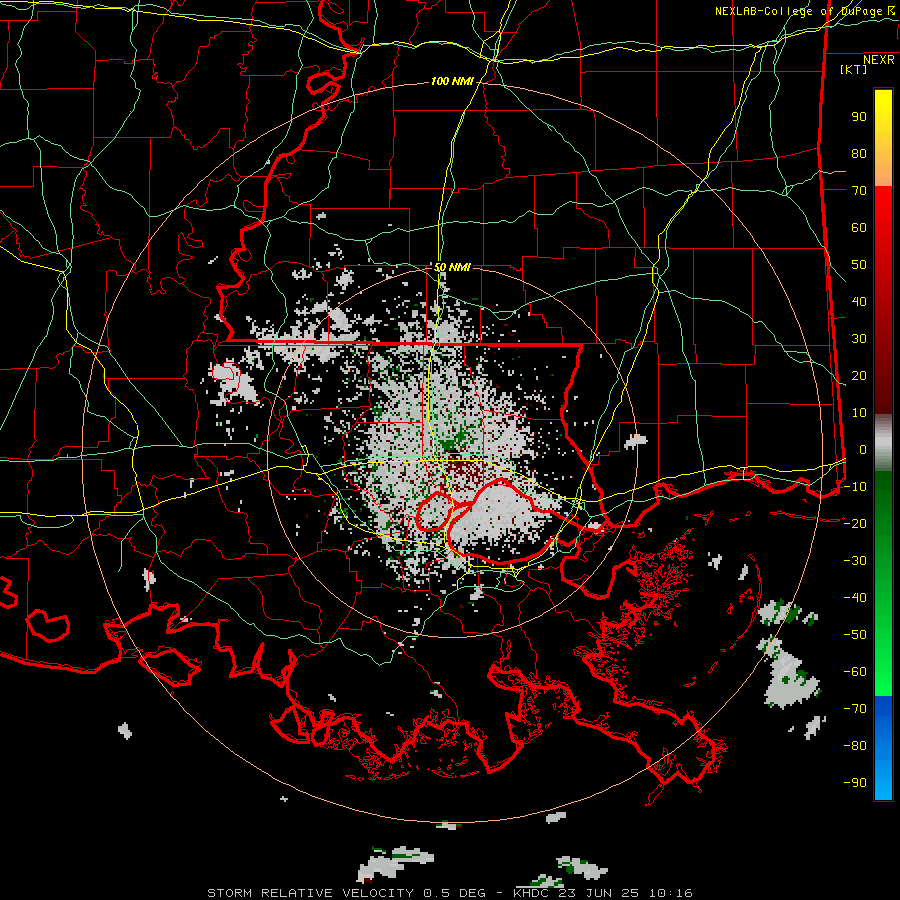
Task: Click the -30 value on velocity scale
Action: (x=855, y=561)
